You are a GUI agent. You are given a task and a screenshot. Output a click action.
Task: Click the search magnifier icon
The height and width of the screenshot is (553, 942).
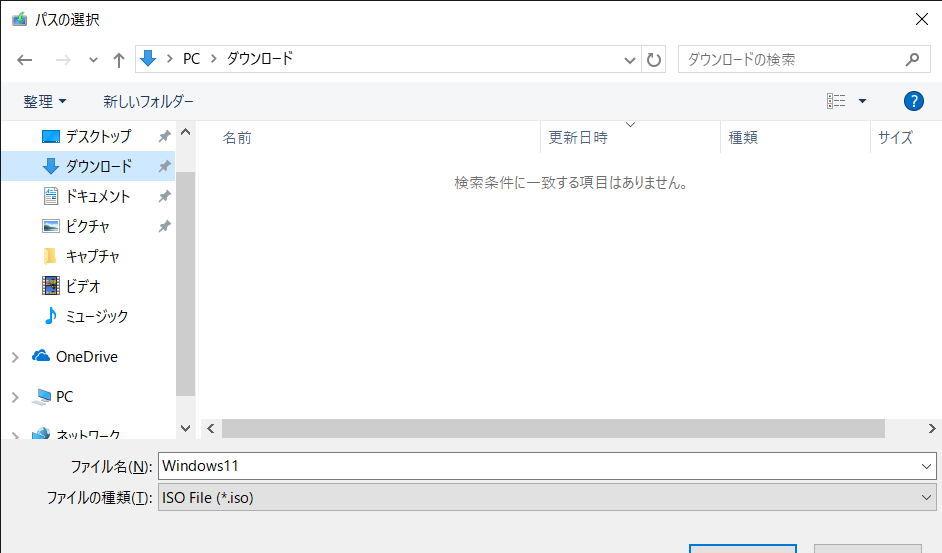click(x=913, y=60)
